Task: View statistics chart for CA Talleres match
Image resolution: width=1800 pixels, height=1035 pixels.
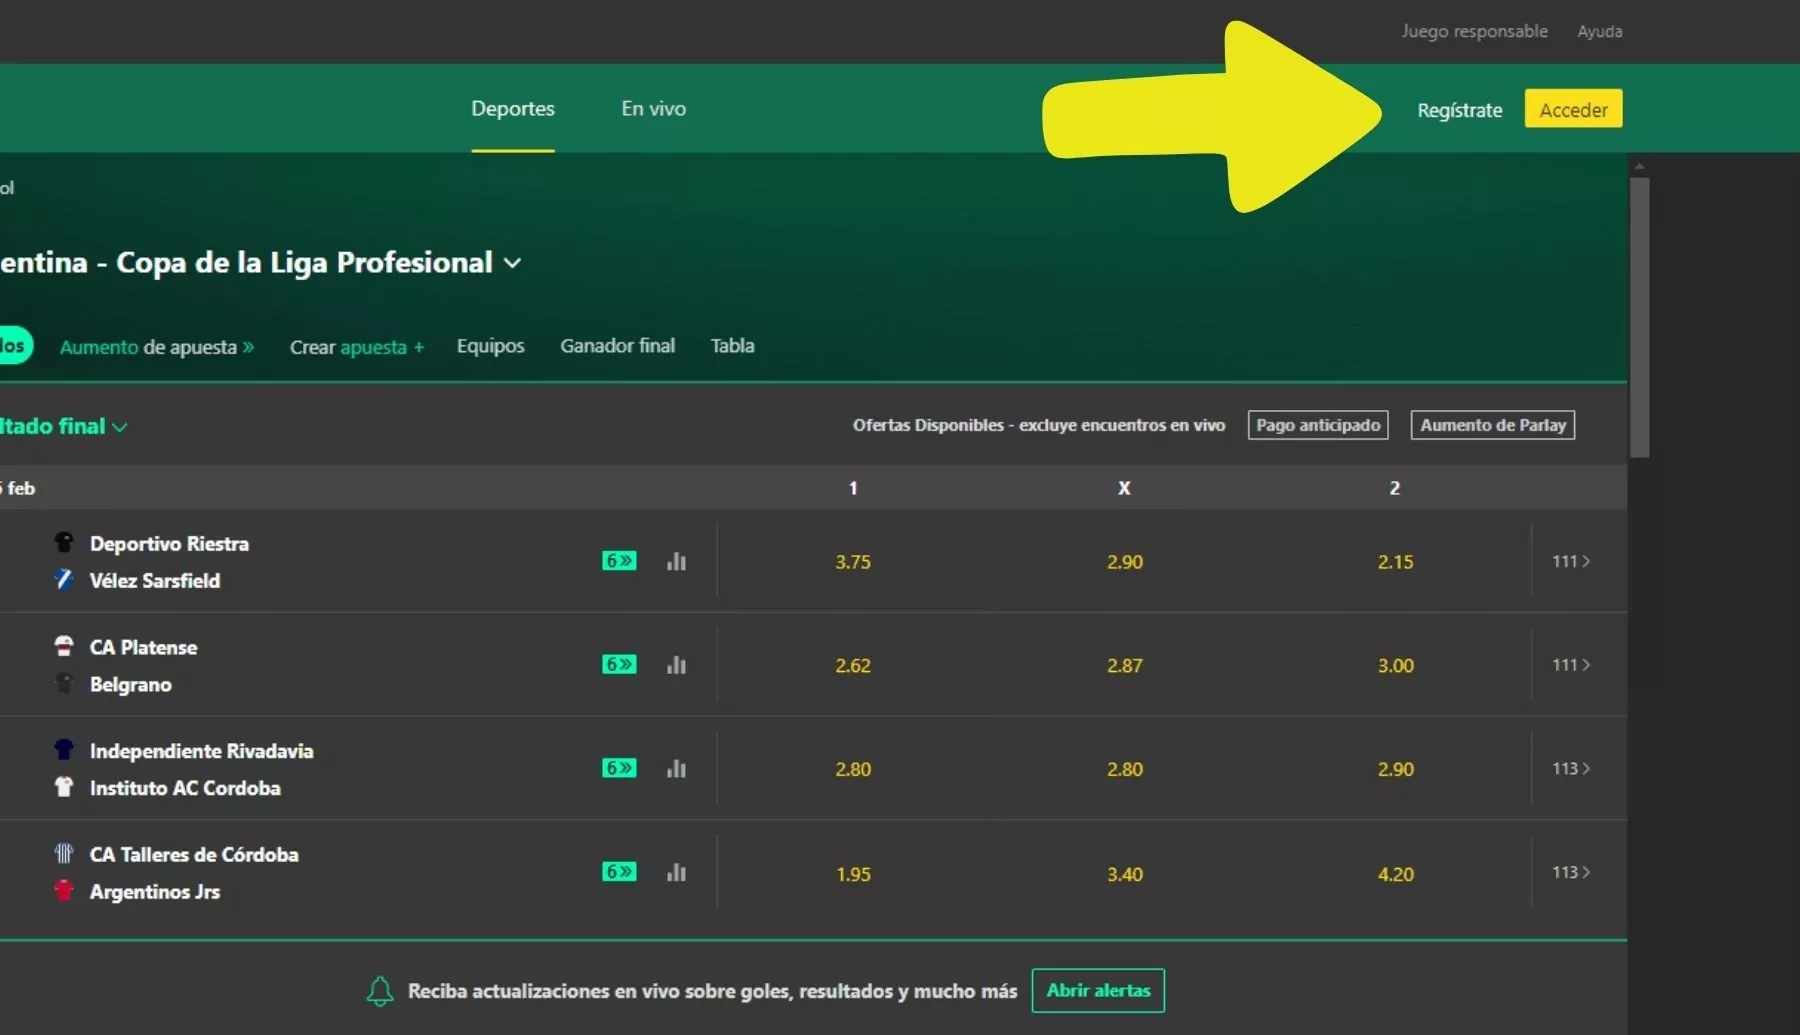Action: click(677, 872)
